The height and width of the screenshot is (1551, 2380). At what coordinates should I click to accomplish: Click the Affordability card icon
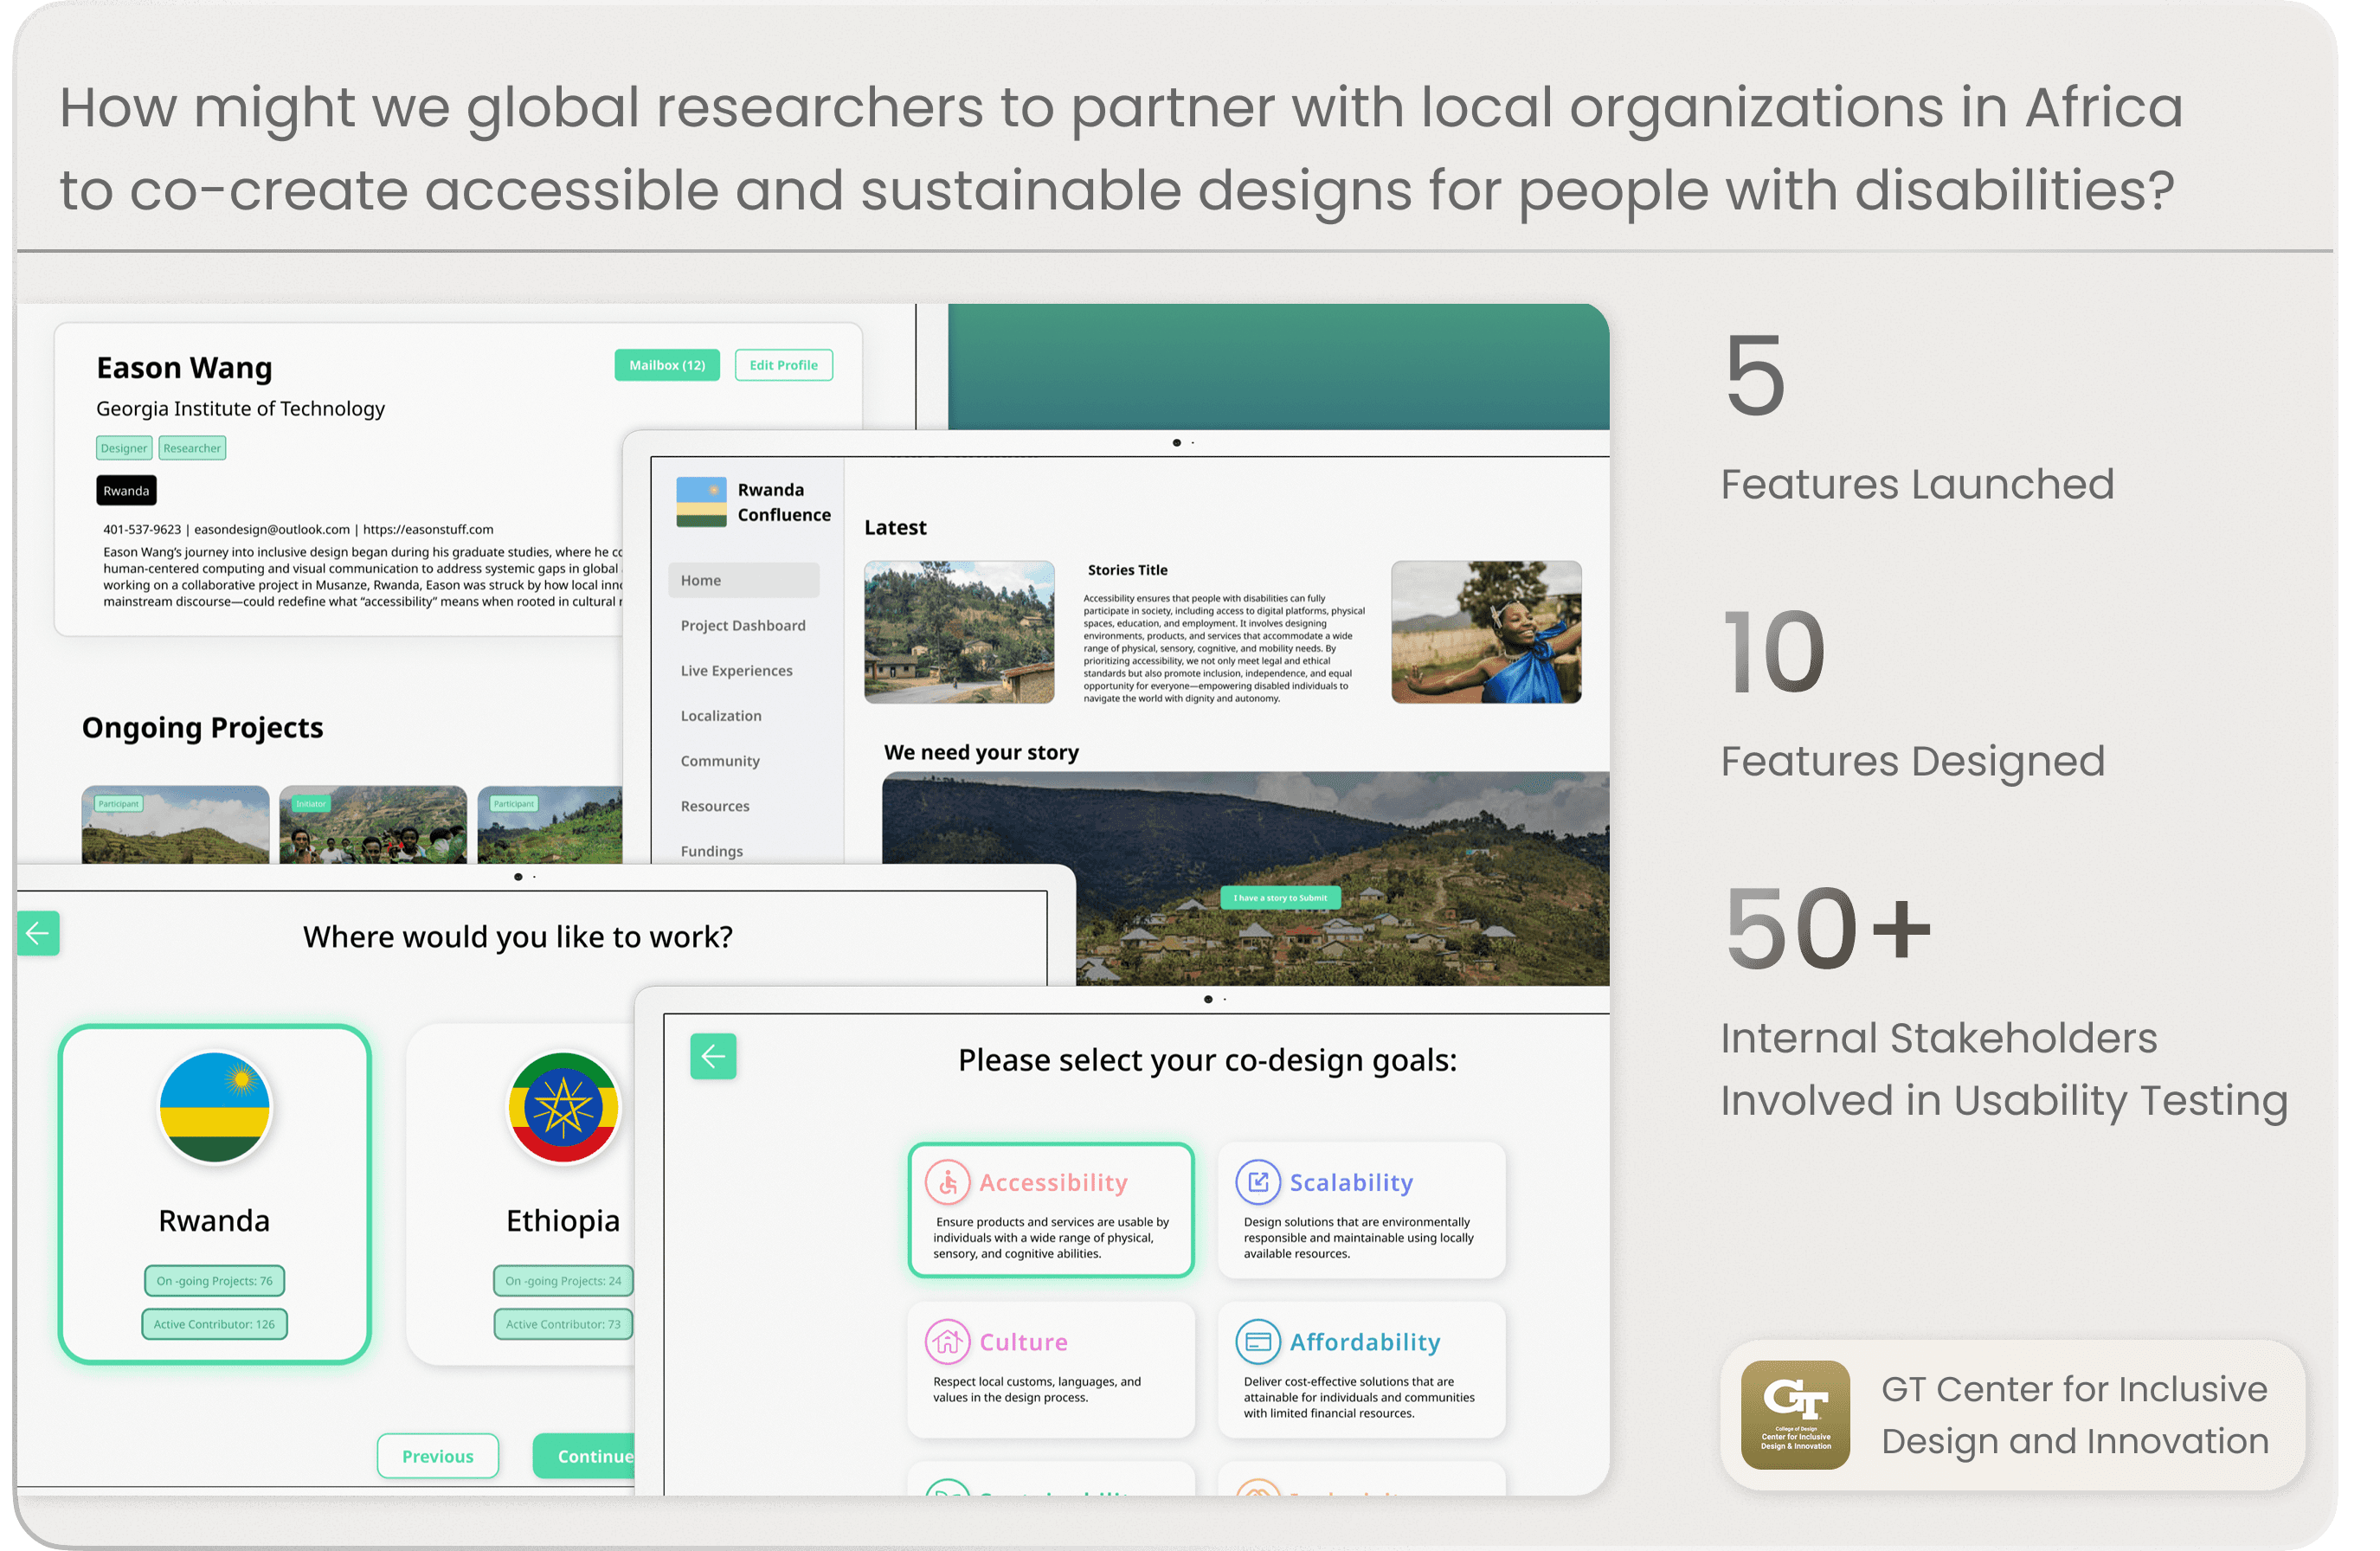tap(1257, 1341)
